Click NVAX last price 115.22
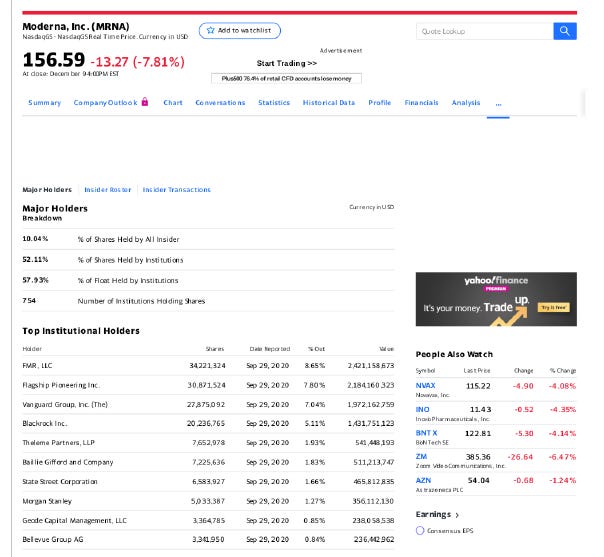Screen dimensions: 604x557 pos(478,386)
